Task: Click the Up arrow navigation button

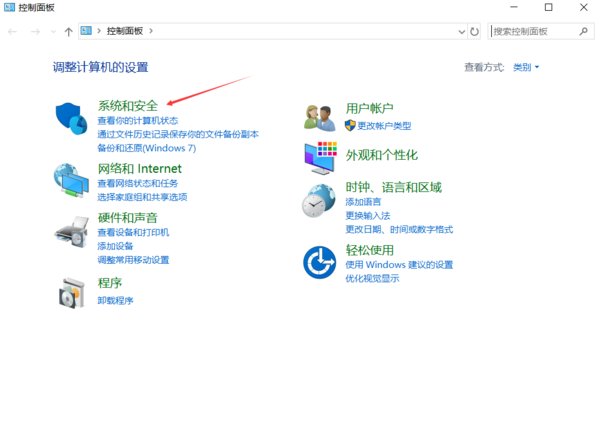Action: (68, 31)
